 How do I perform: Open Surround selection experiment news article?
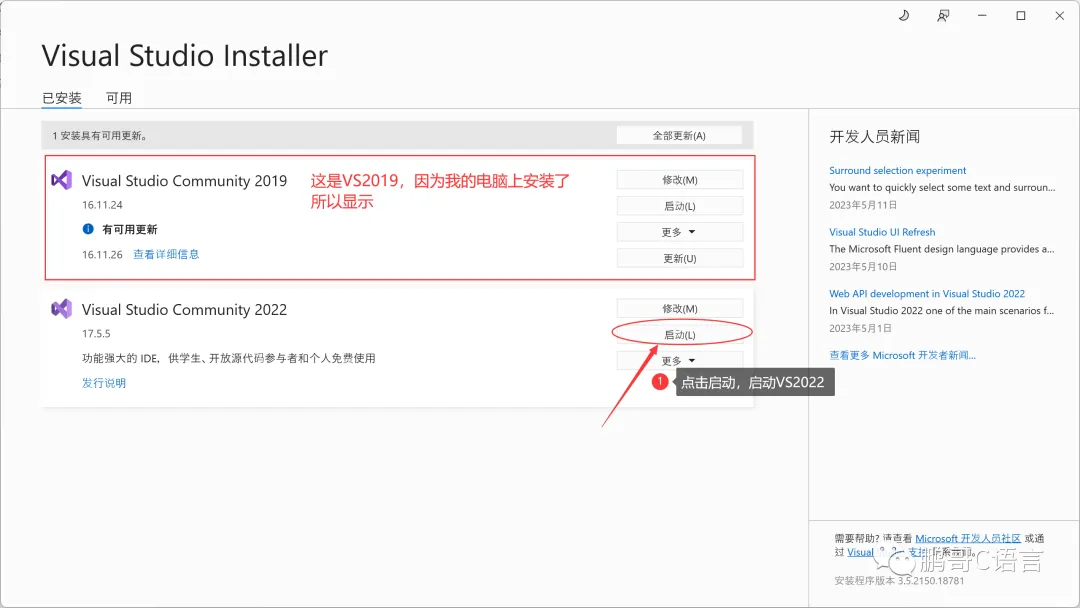[x=897, y=170]
